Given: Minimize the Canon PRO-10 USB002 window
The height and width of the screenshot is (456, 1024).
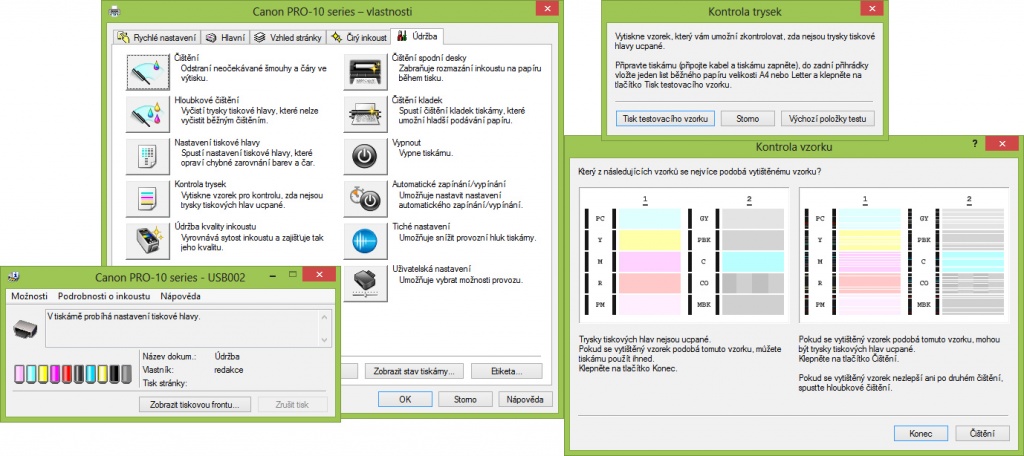Looking at the screenshot, I should pos(274,276).
